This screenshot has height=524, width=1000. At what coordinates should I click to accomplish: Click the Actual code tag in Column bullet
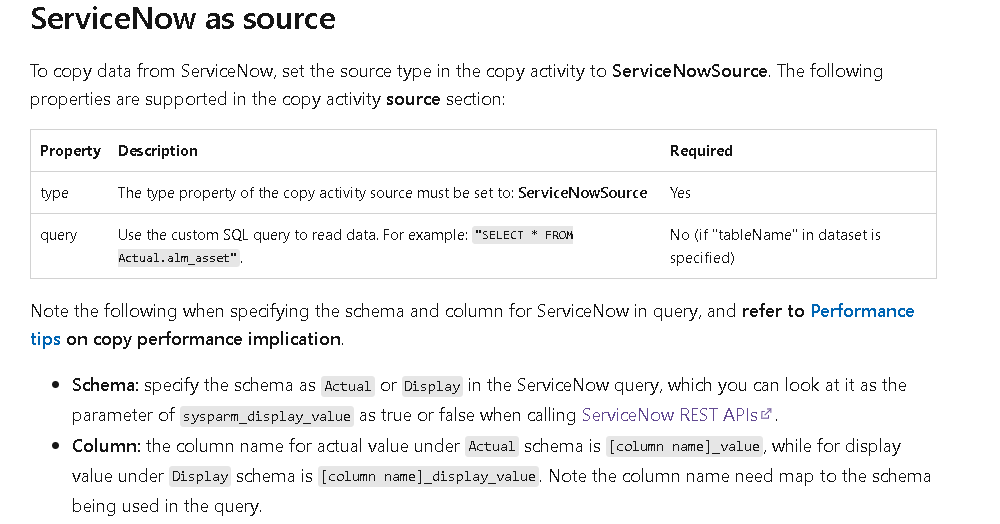pos(491,446)
